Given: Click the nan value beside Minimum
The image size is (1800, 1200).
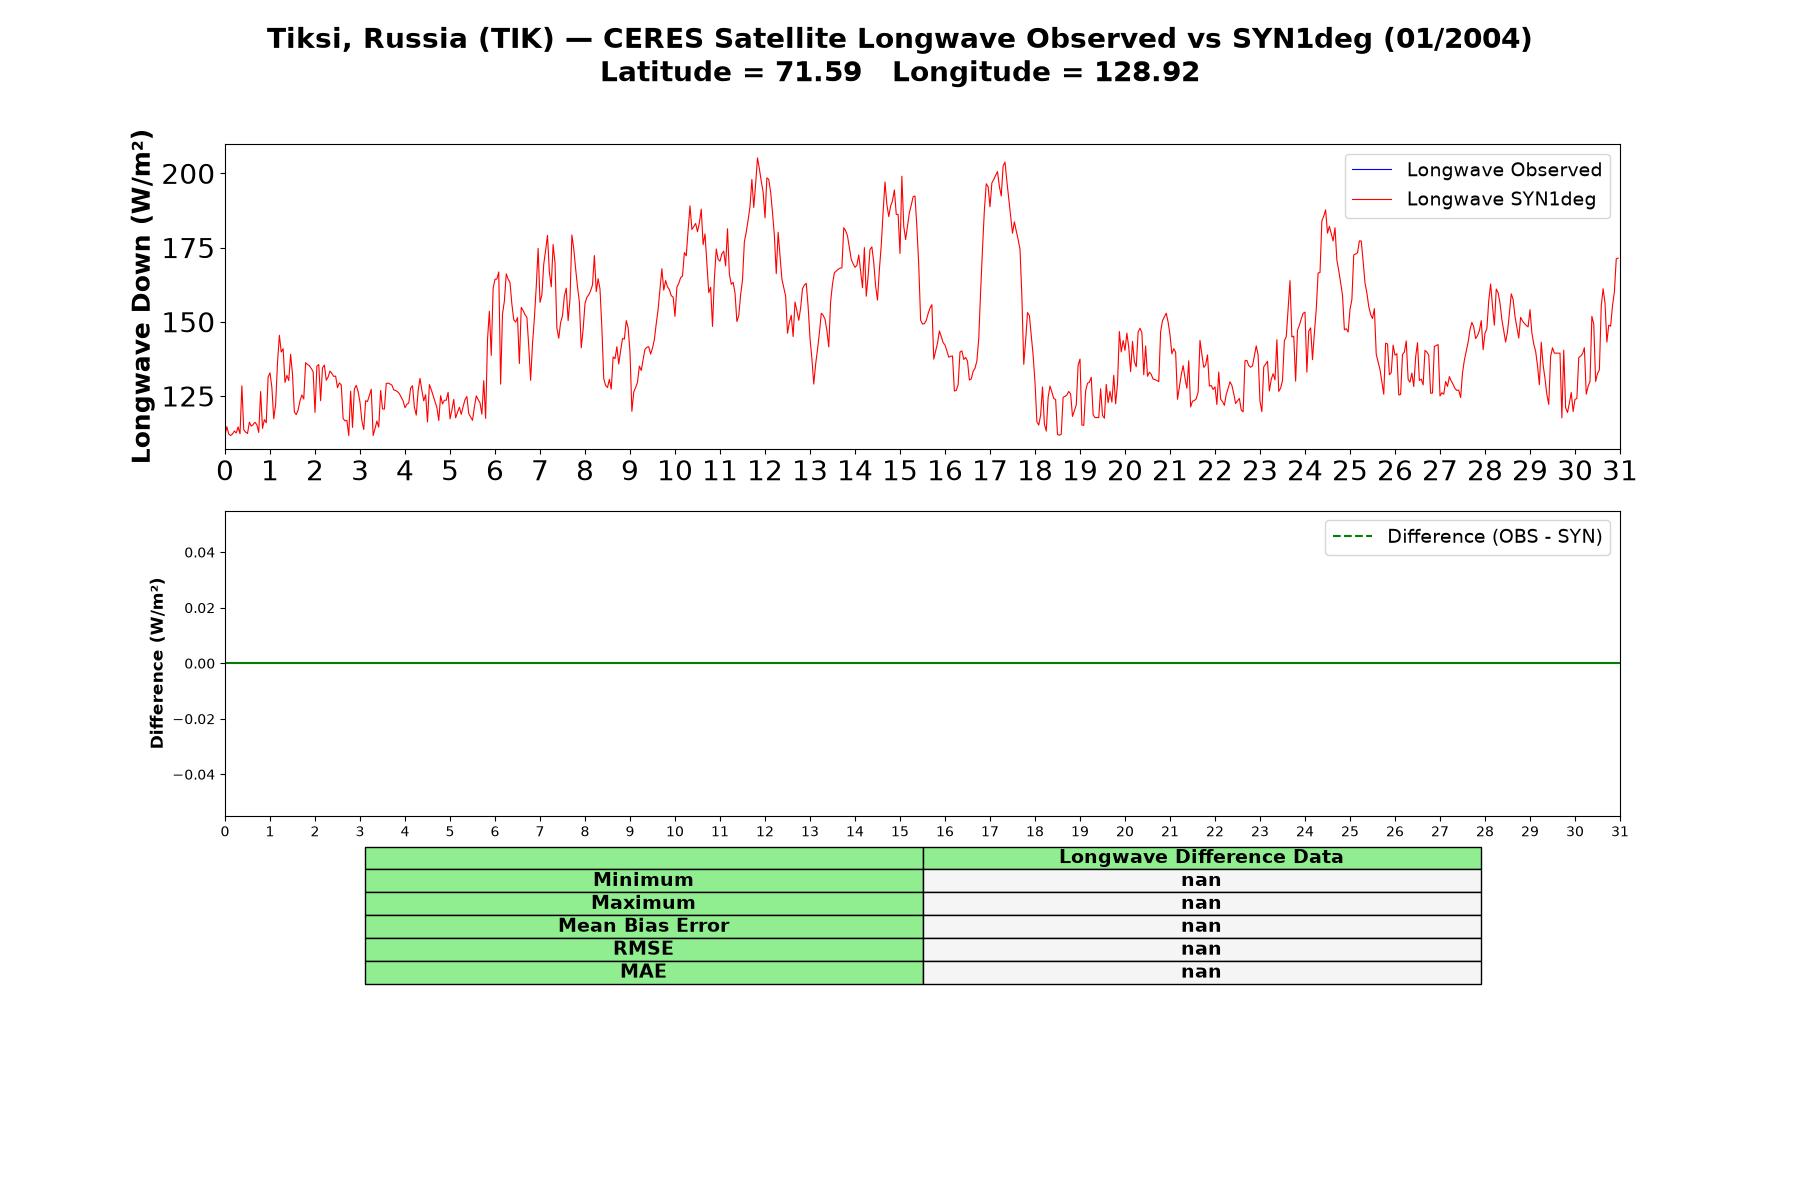Looking at the screenshot, I should tap(1201, 881).
